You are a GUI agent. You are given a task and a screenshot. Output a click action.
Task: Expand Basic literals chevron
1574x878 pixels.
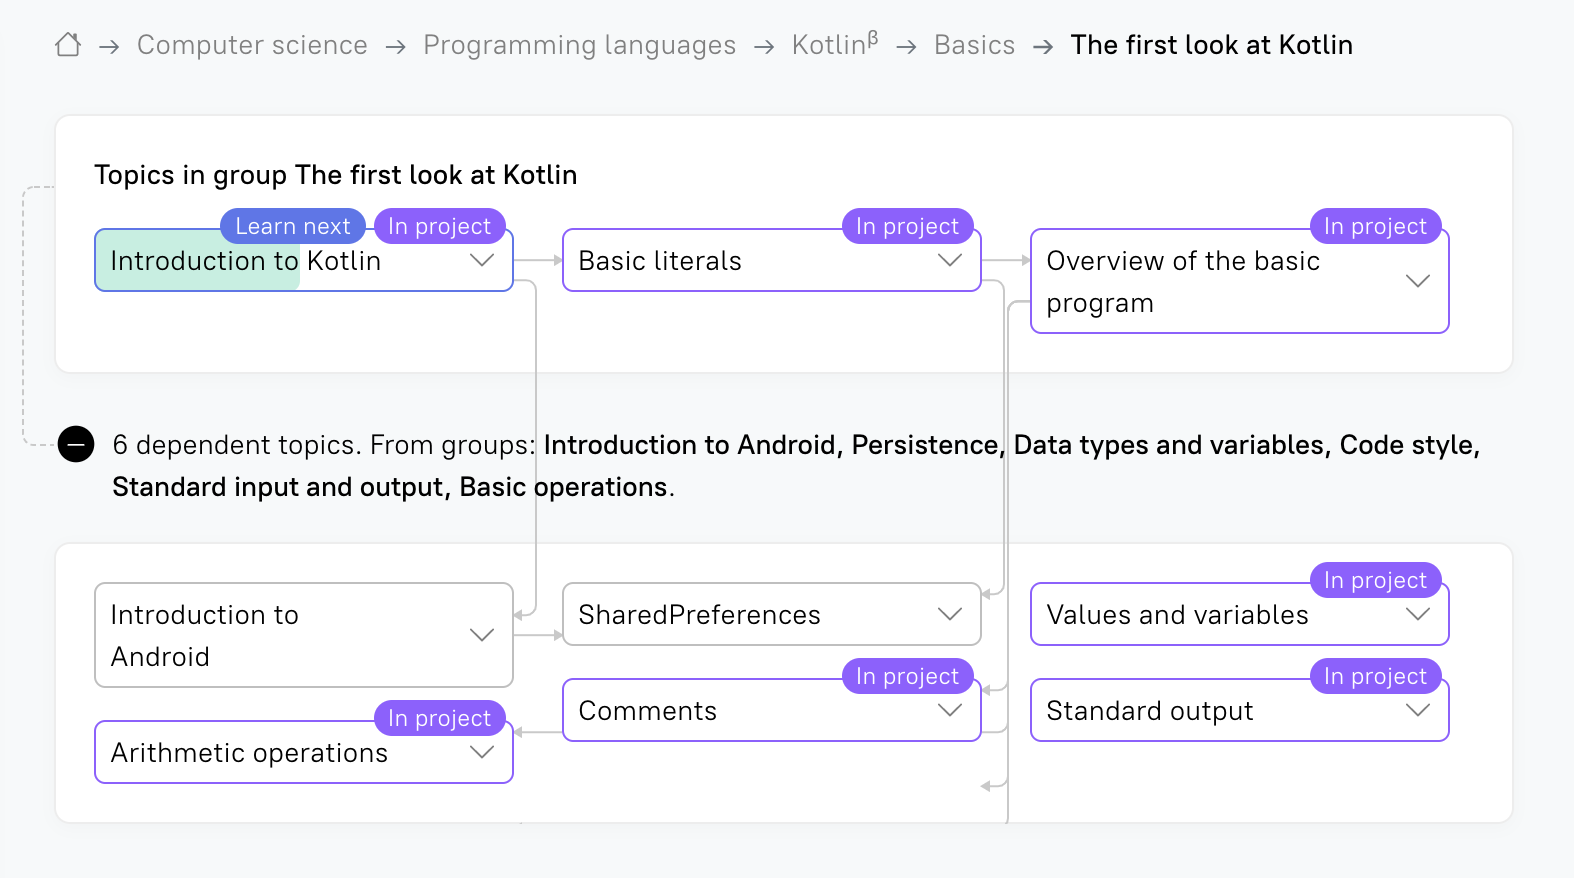point(950,260)
